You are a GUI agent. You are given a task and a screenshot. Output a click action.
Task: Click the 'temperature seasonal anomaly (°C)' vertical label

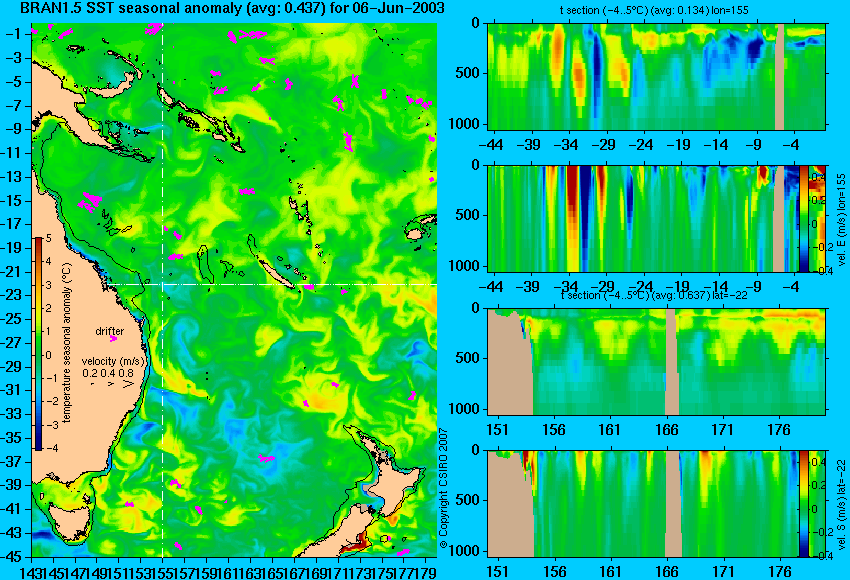[x=66, y=343]
